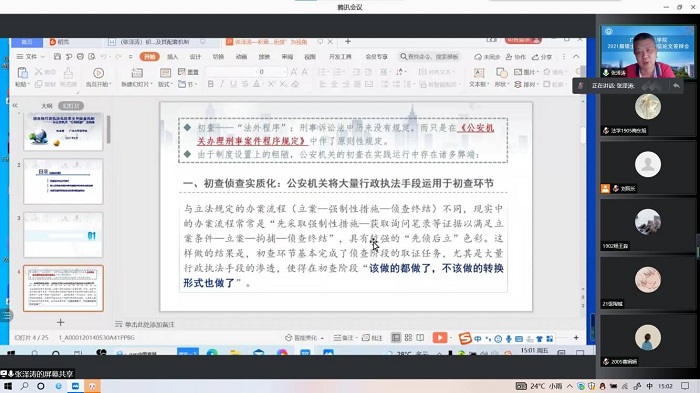Click the 分享 (Share) button
Image resolution: width=700 pixels, height=393 pixels.
542,57
